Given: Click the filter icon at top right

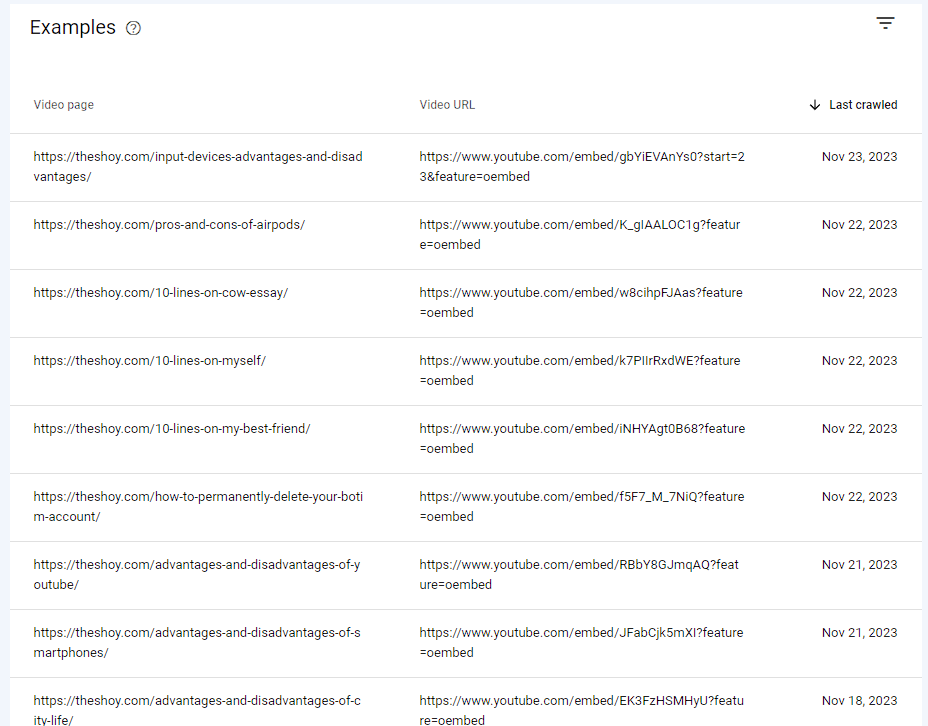Looking at the screenshot, I should pos(885,22).
